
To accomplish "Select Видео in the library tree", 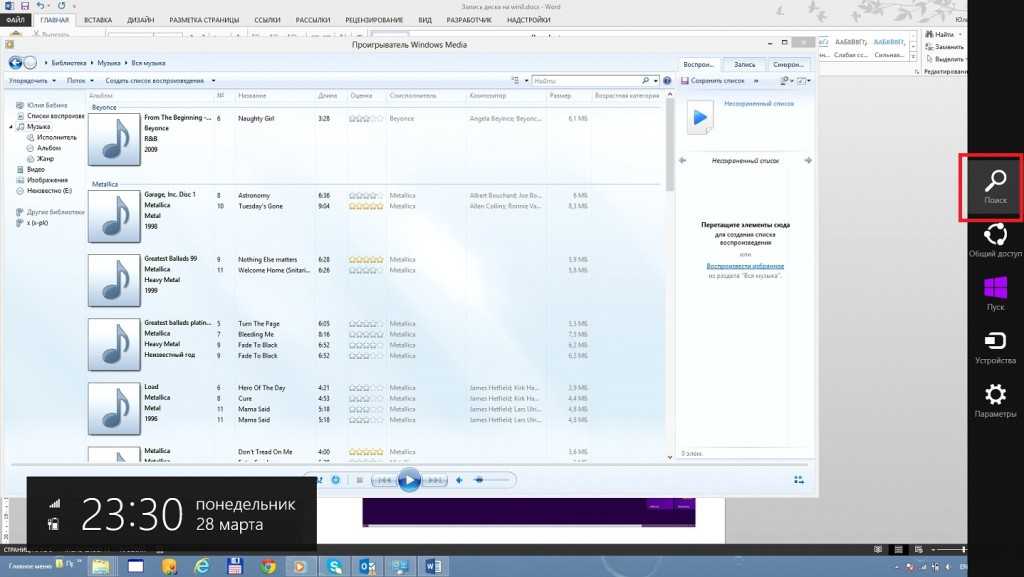I will (35, 169).
